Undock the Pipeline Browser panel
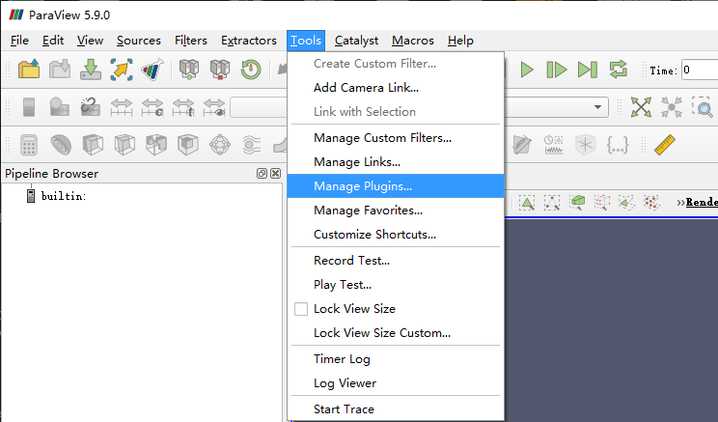 [262, 173]
